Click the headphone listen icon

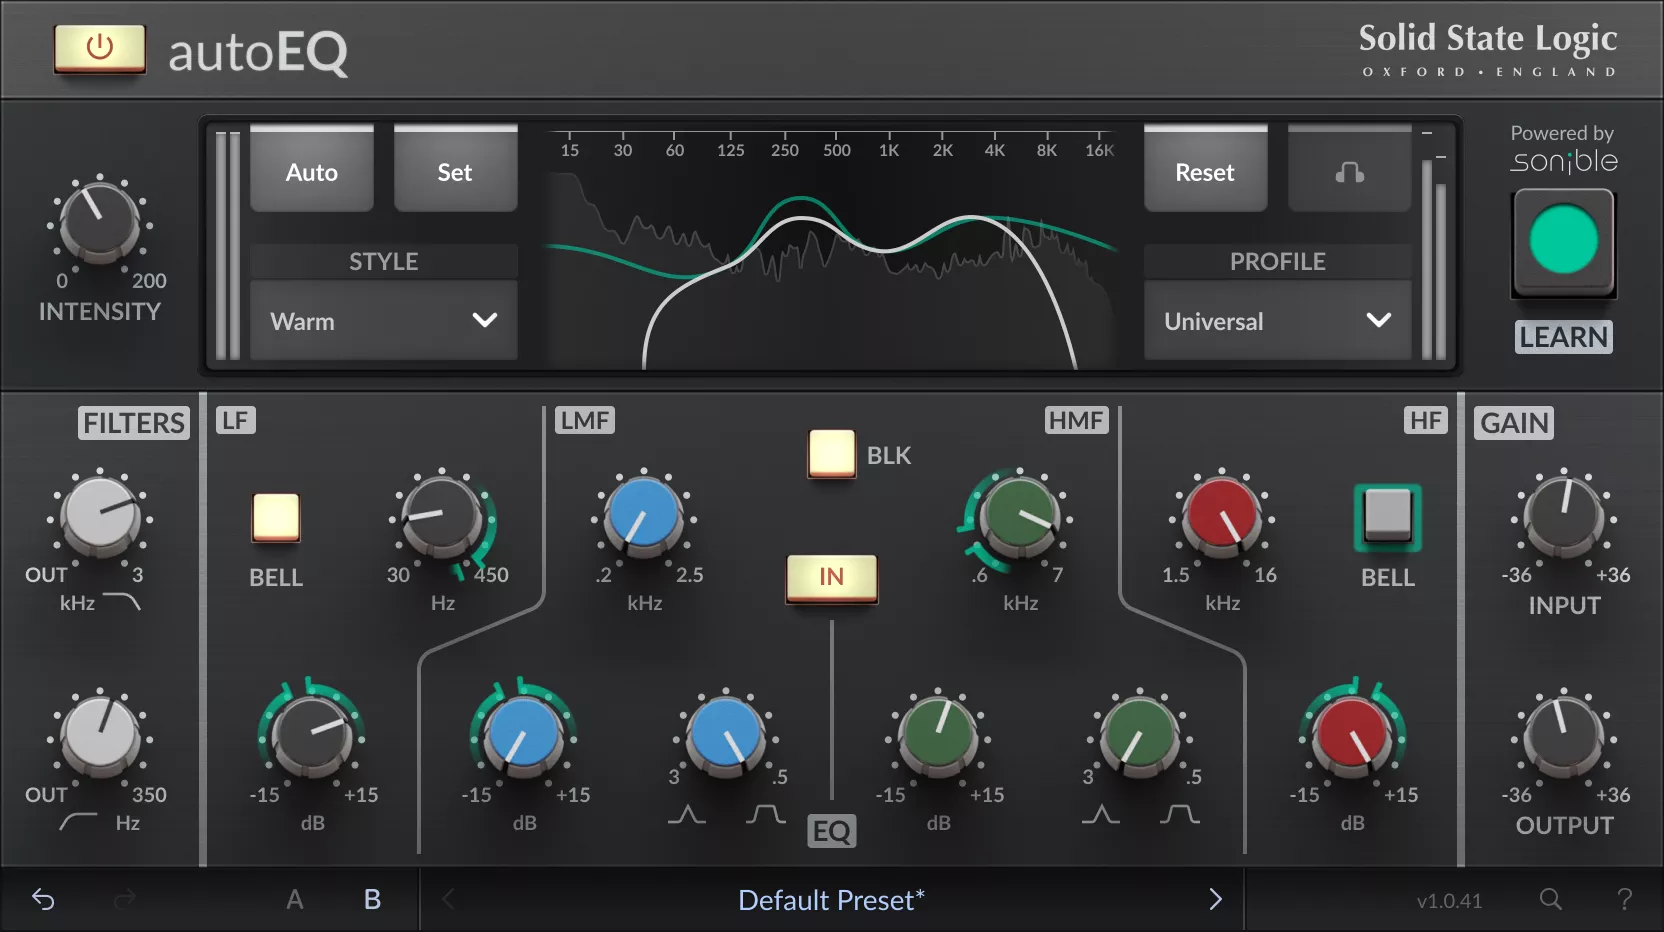1349,171
